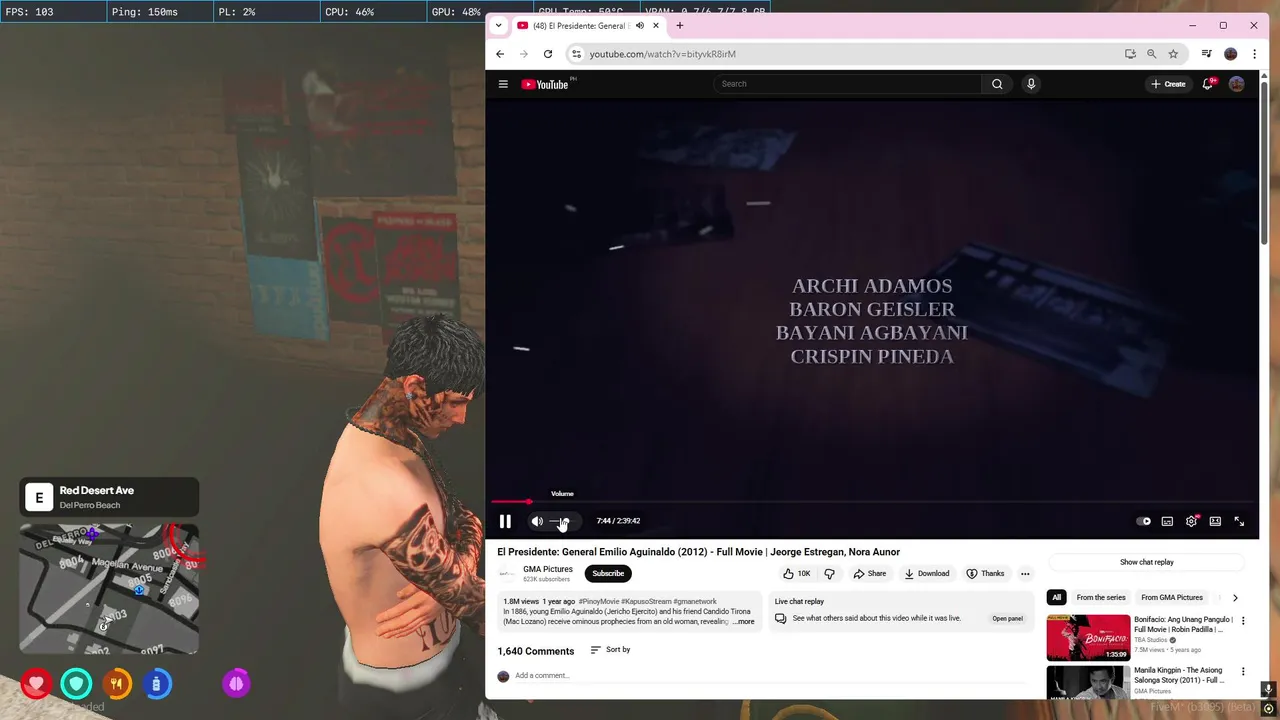View site information icon in address bar
The height and width of the screenshot is (720, 1280).
[x=576, y=54]
